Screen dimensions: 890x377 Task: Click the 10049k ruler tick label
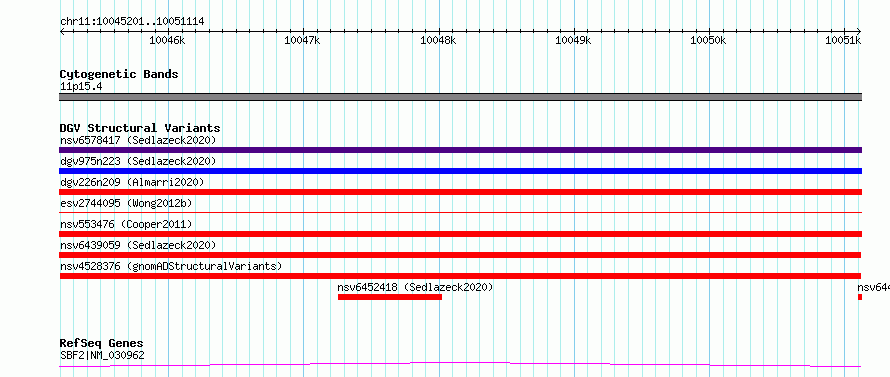pos(573,40)
